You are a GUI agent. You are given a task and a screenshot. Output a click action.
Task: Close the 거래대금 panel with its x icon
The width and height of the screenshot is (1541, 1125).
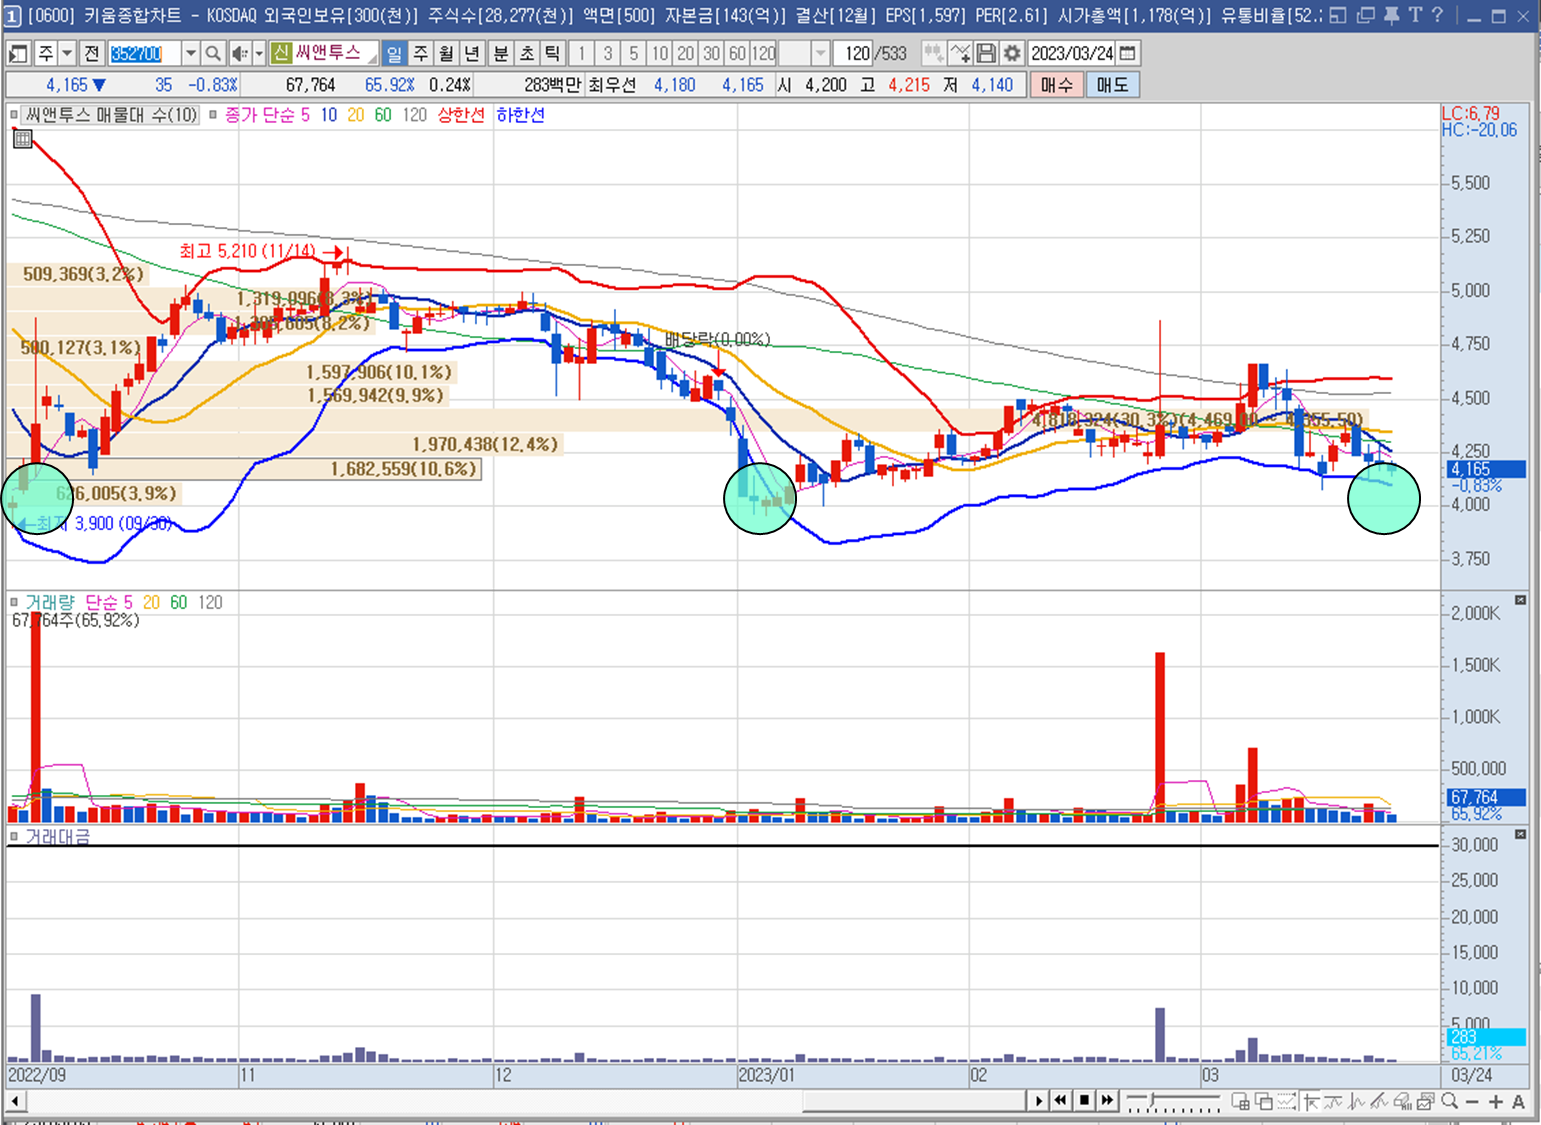pyautogui.click(x=1520, y=834)
